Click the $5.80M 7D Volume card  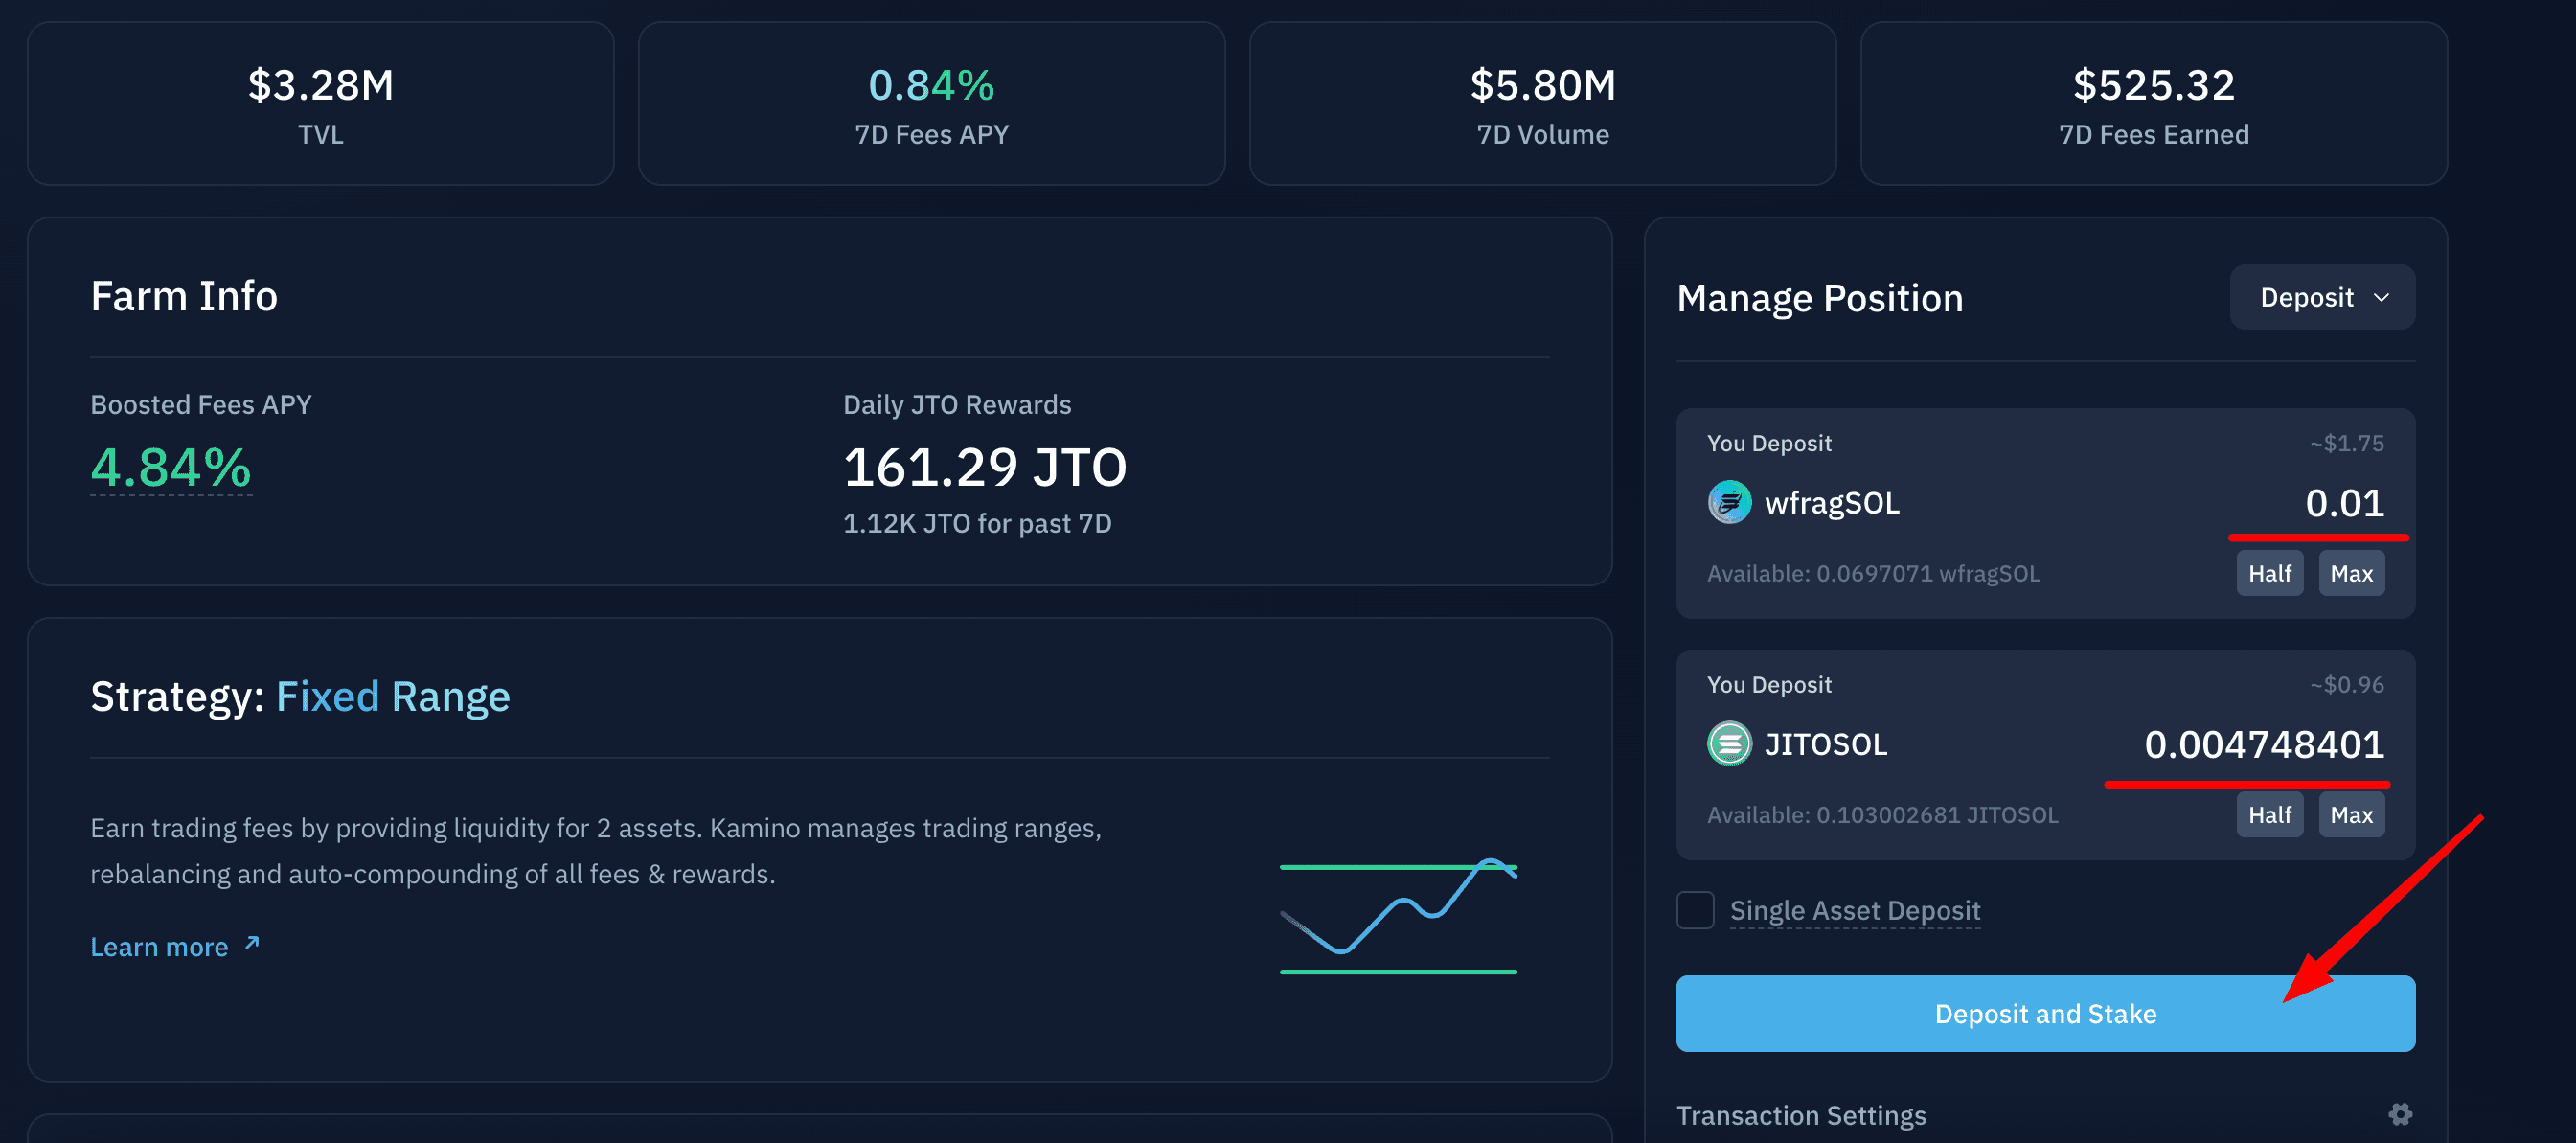(1543, 104)
